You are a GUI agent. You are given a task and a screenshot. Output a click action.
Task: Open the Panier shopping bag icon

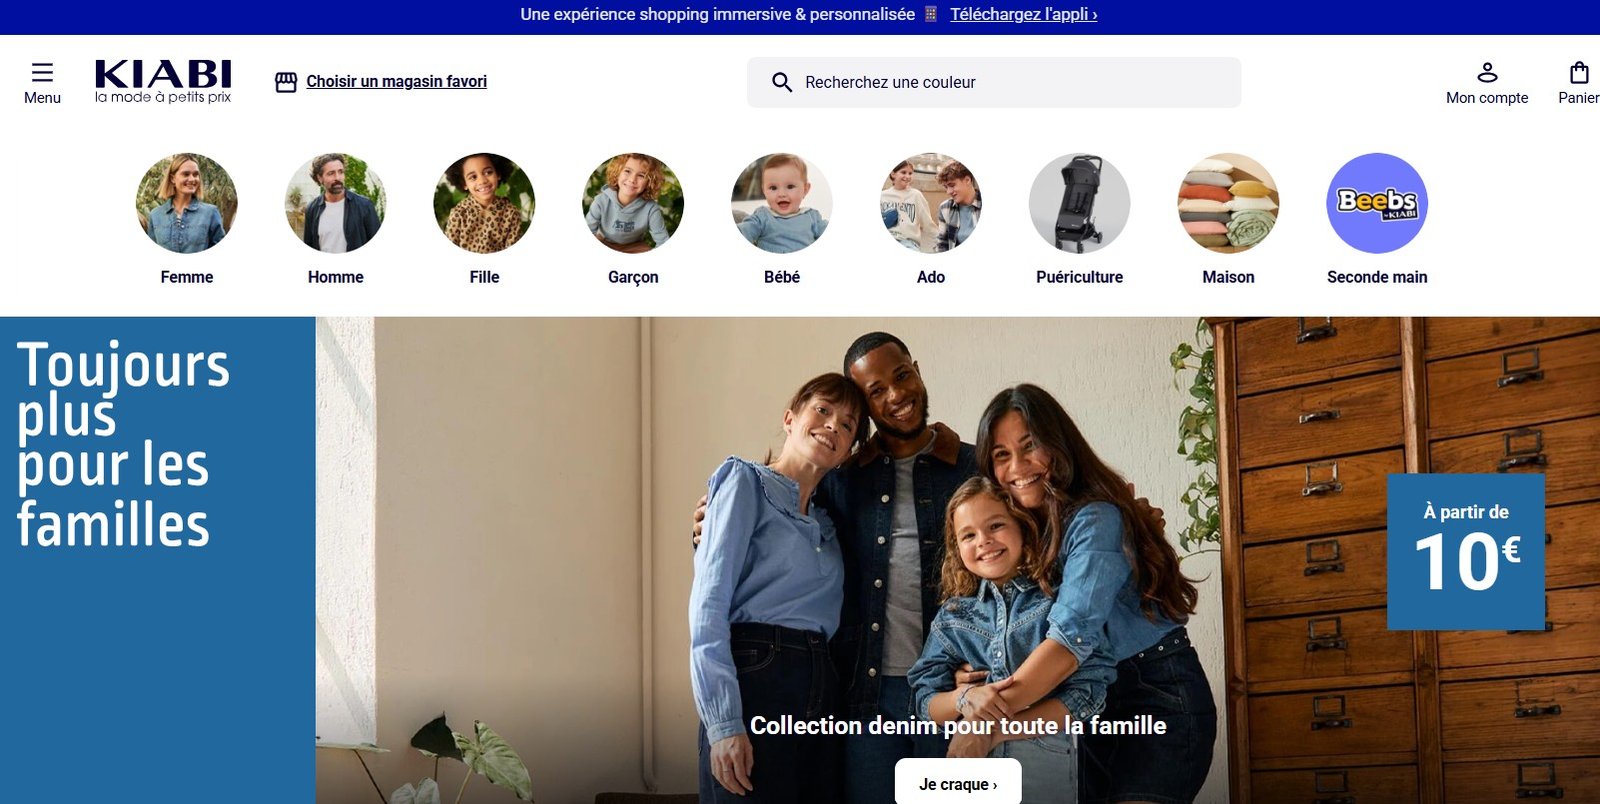(x=1579, y=72)
